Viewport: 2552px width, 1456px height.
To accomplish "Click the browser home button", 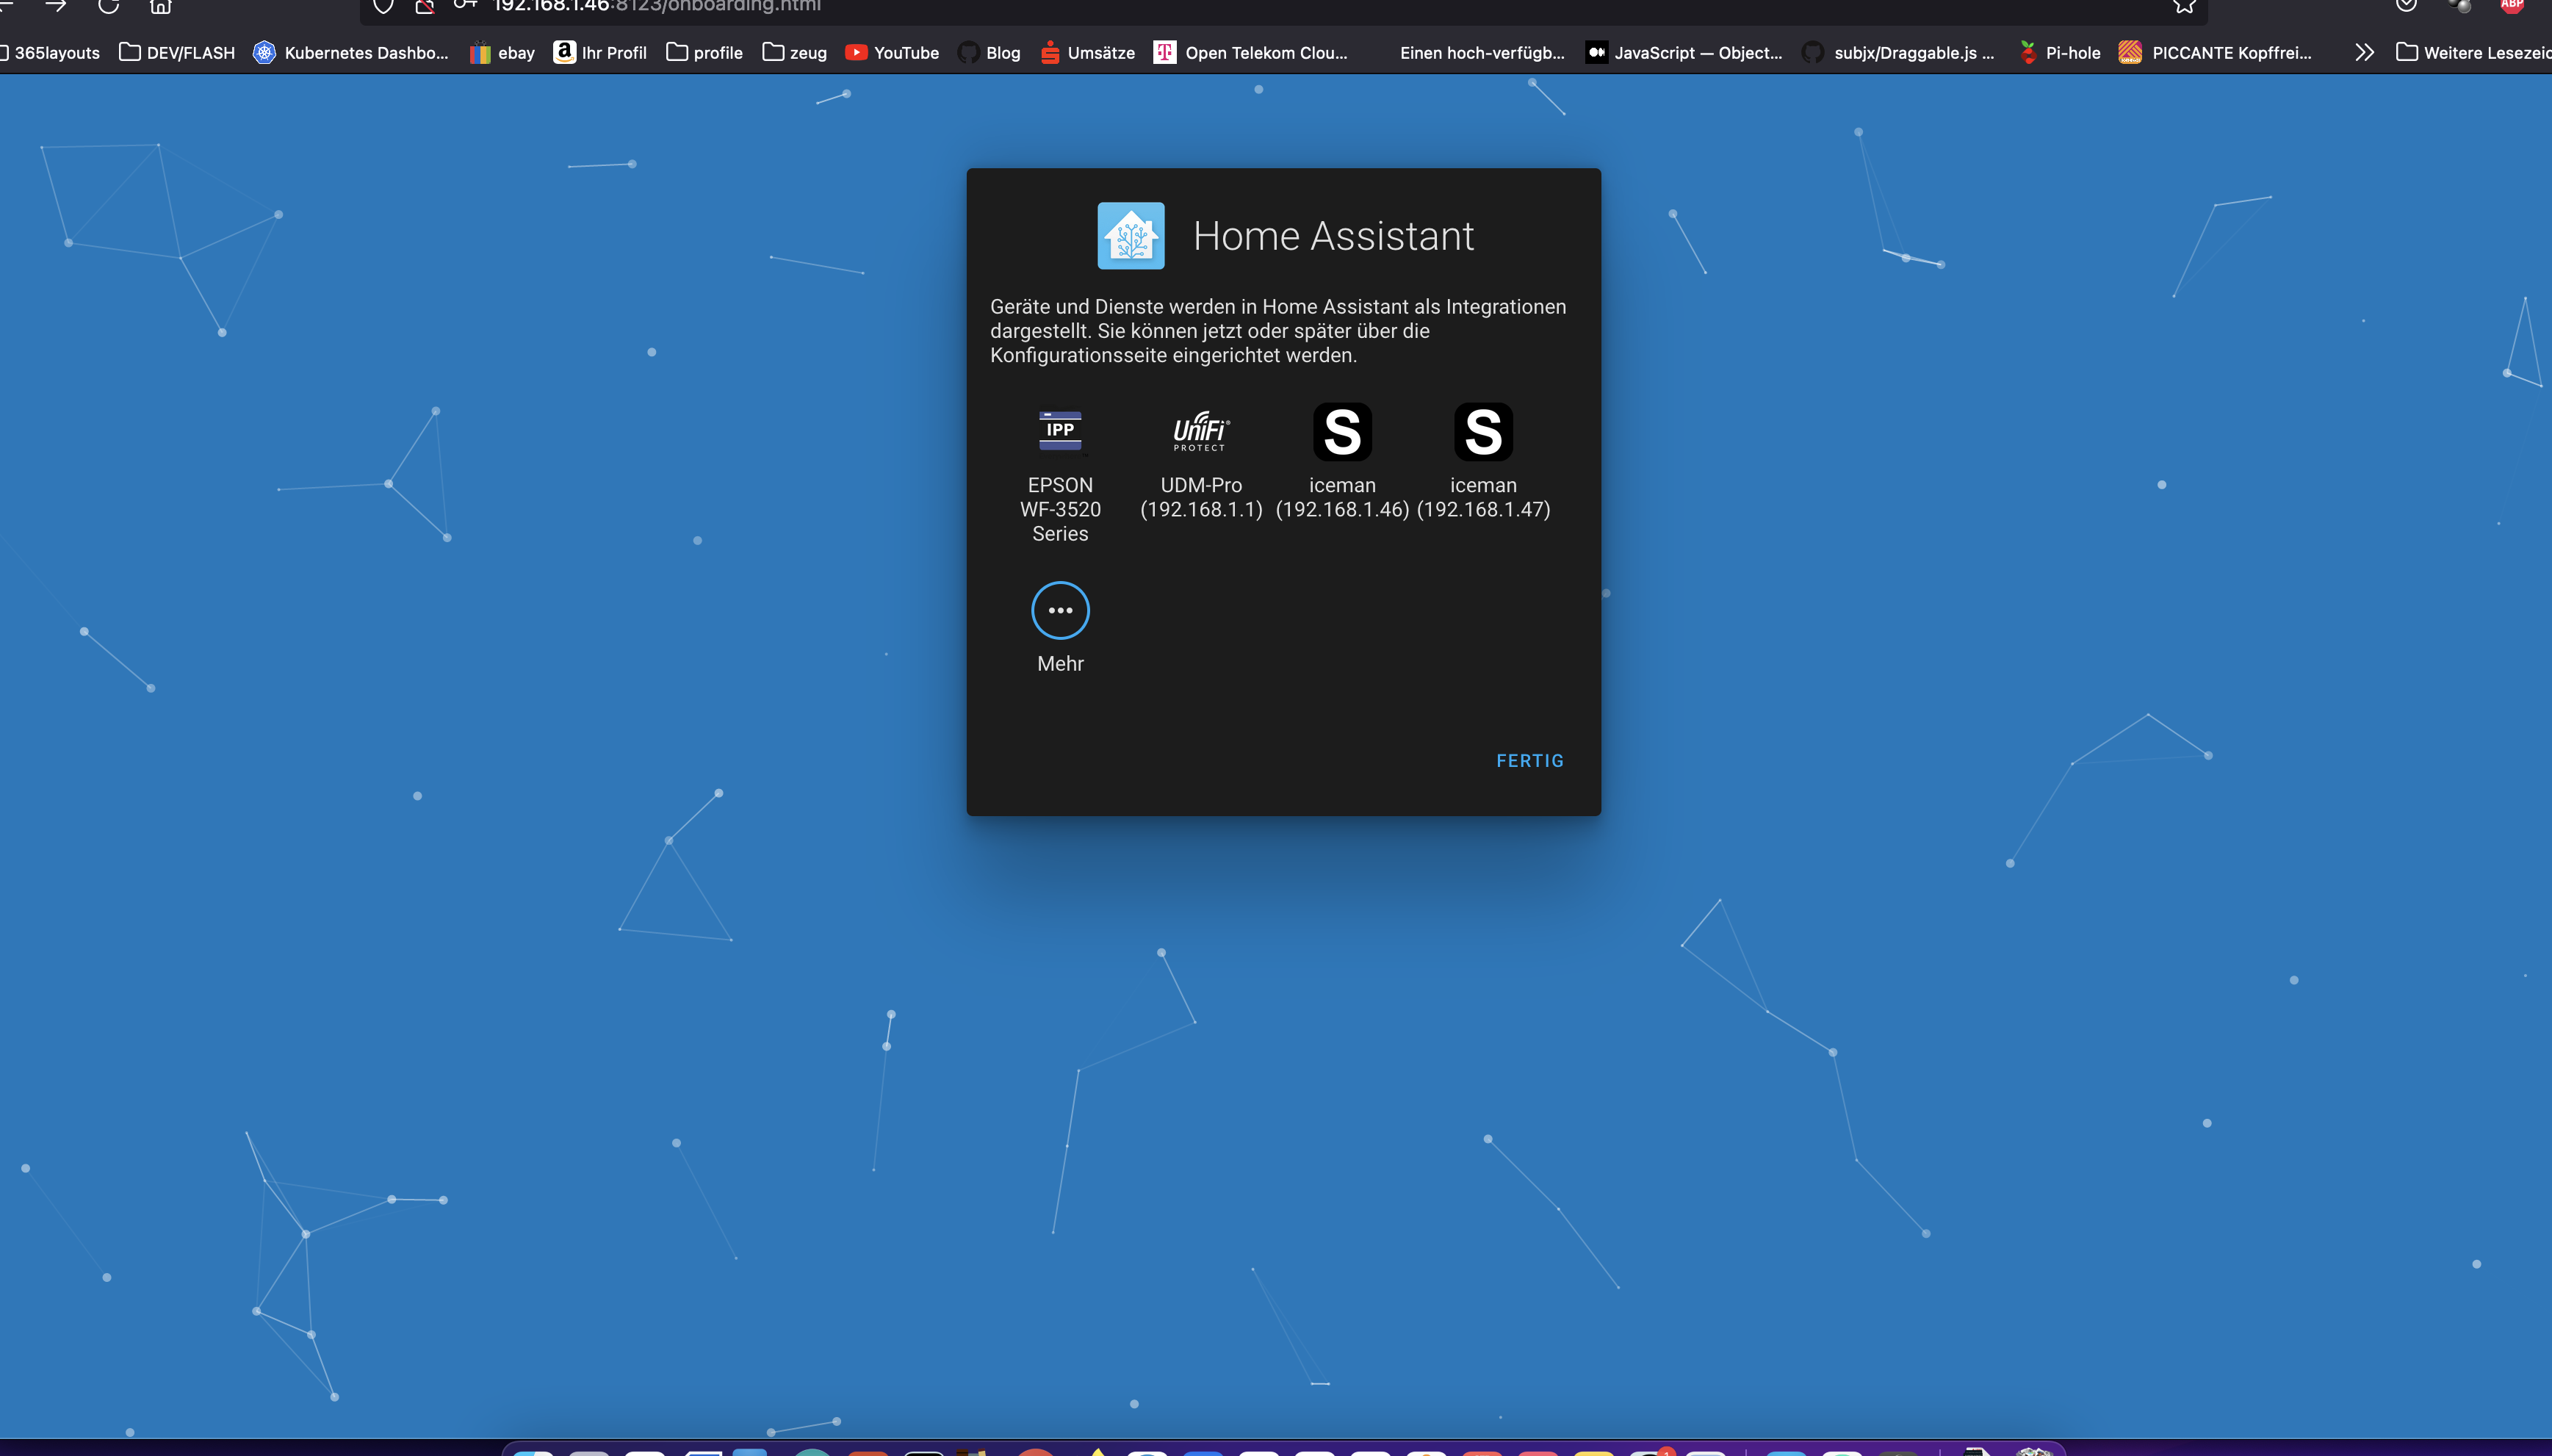I will pos(160,6).
